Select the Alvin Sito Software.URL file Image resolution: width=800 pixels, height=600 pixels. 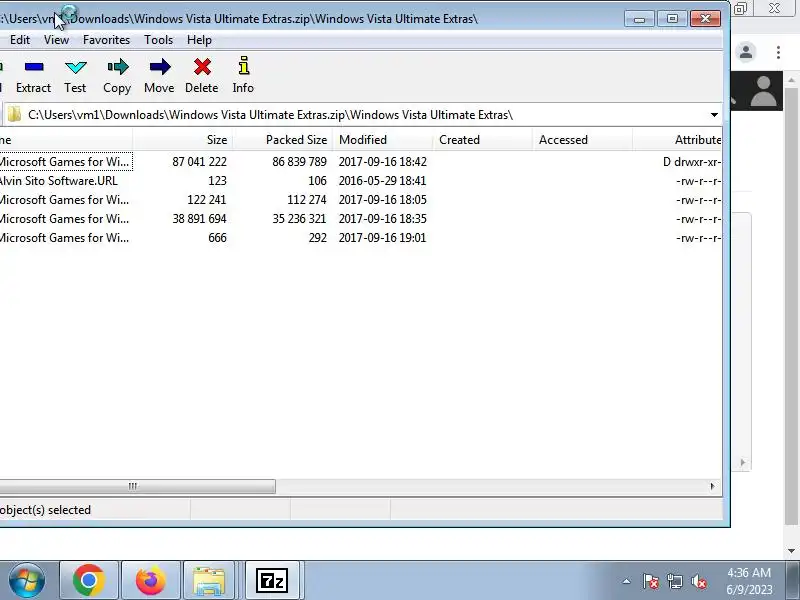pyautogui.click(x=58, y=181)
